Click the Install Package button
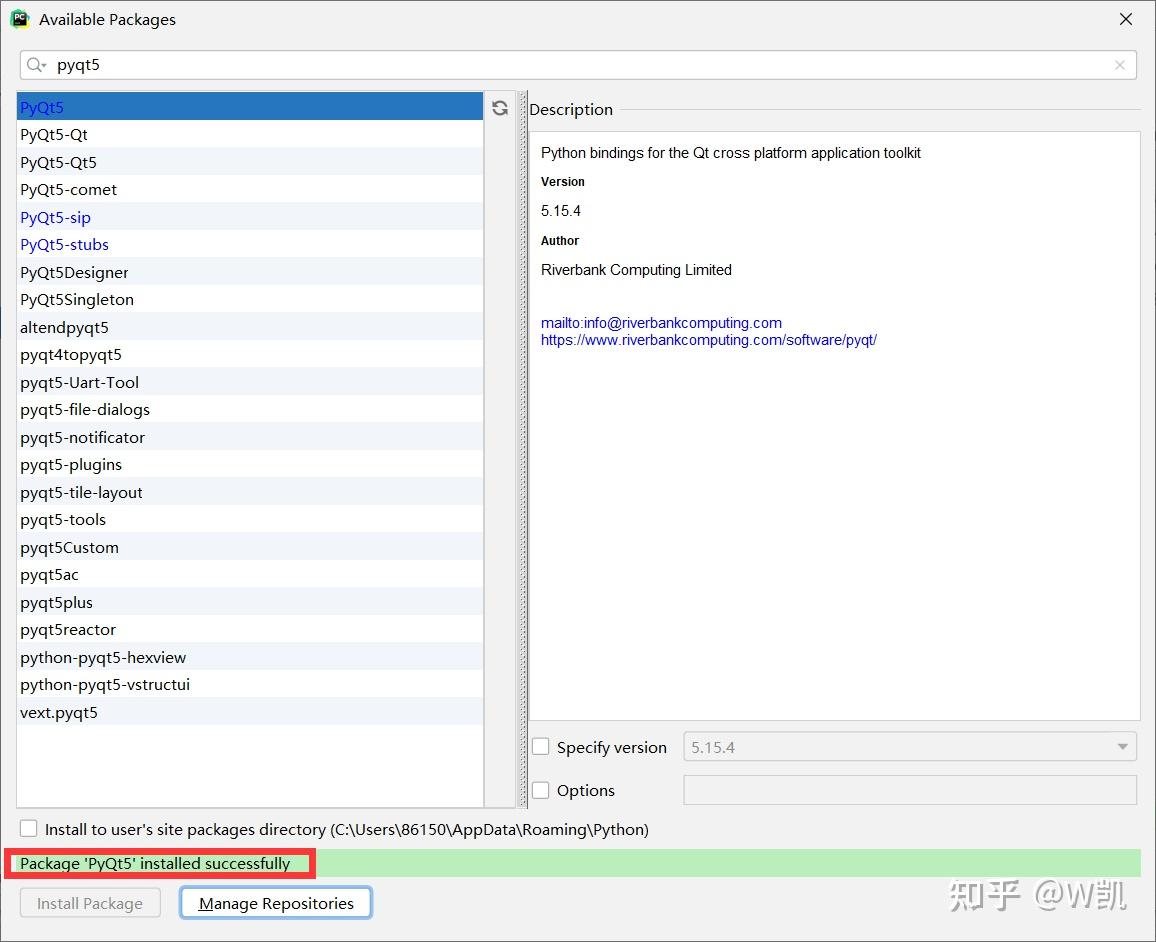 90,903
